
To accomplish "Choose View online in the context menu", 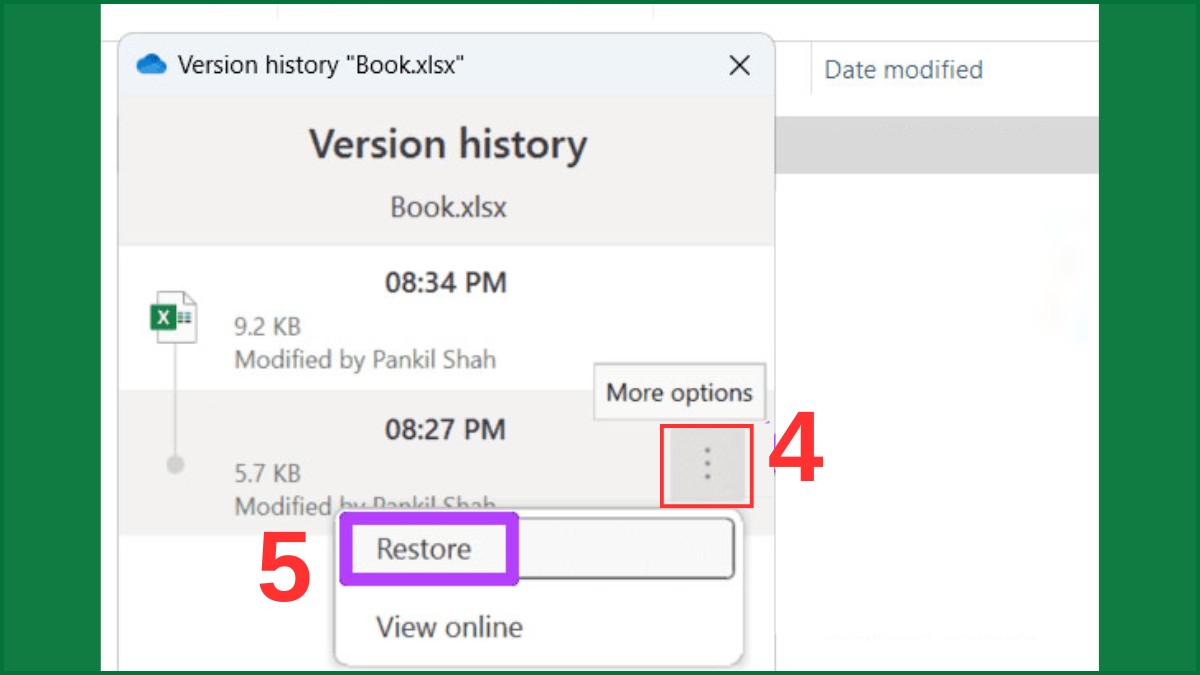I will (x=448, y=627).
